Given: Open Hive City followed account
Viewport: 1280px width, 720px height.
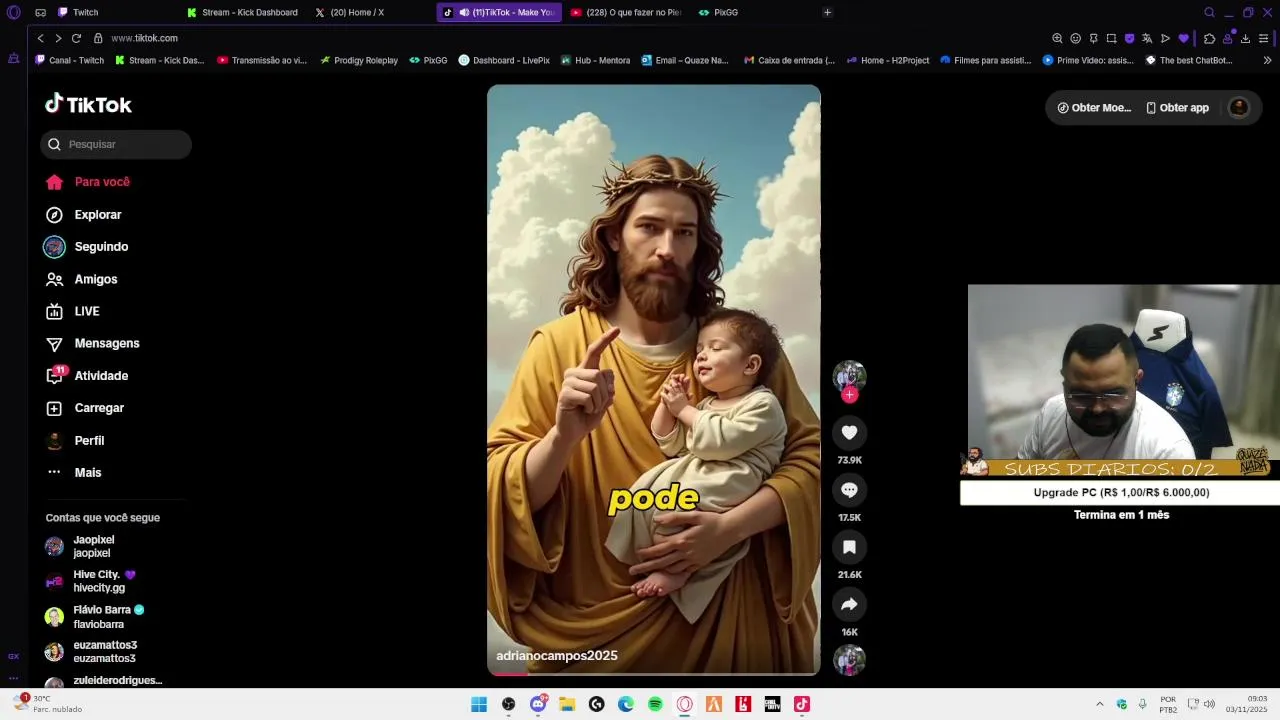Looking at the screenshot, I should 90,581.
